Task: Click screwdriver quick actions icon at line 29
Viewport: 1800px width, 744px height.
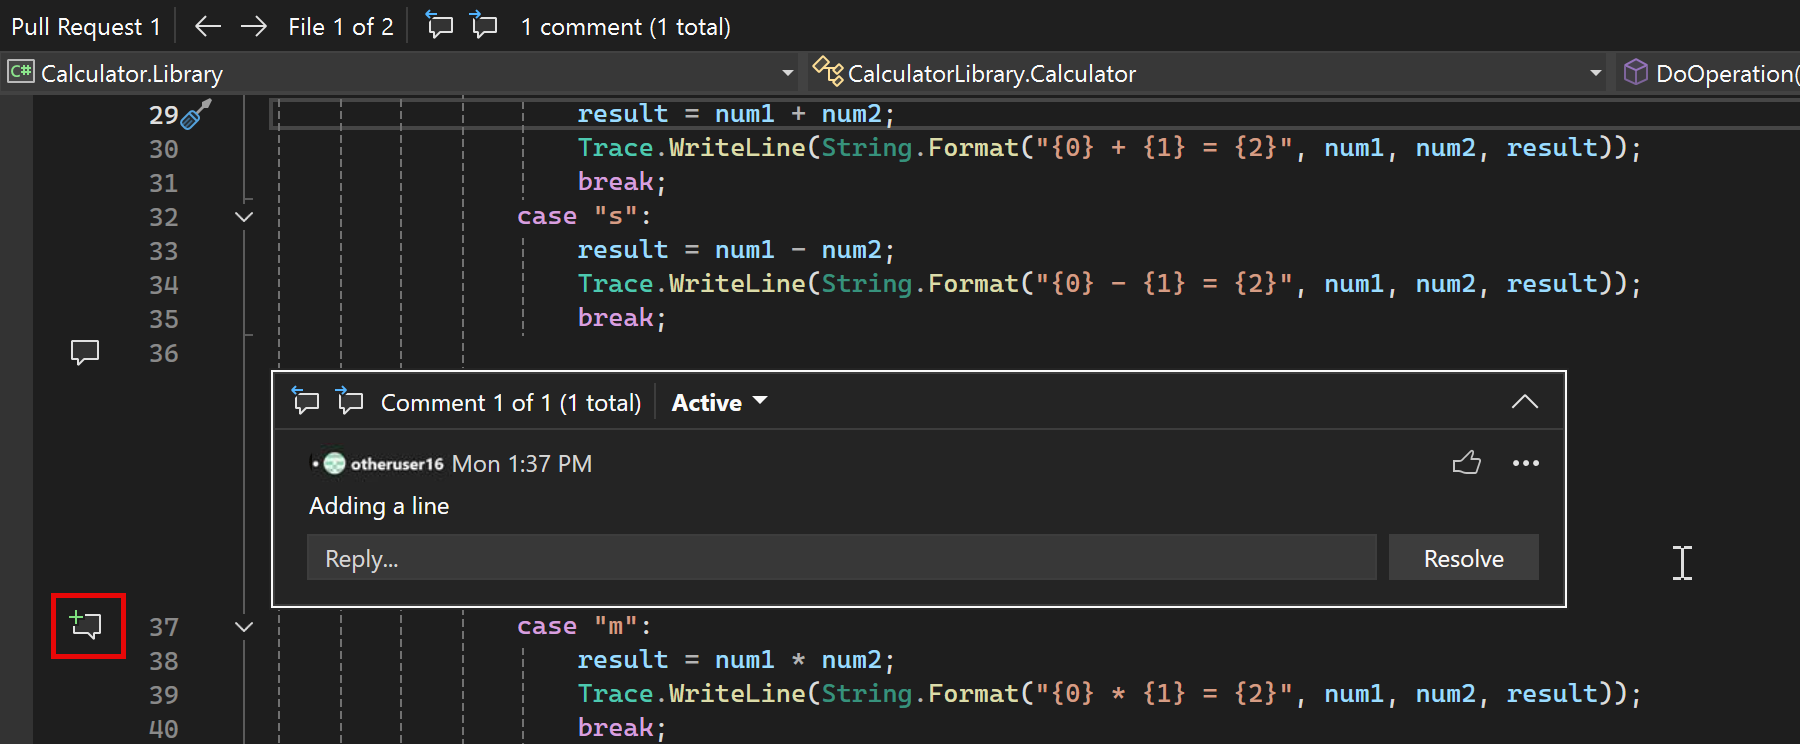Action: point(196,115)
